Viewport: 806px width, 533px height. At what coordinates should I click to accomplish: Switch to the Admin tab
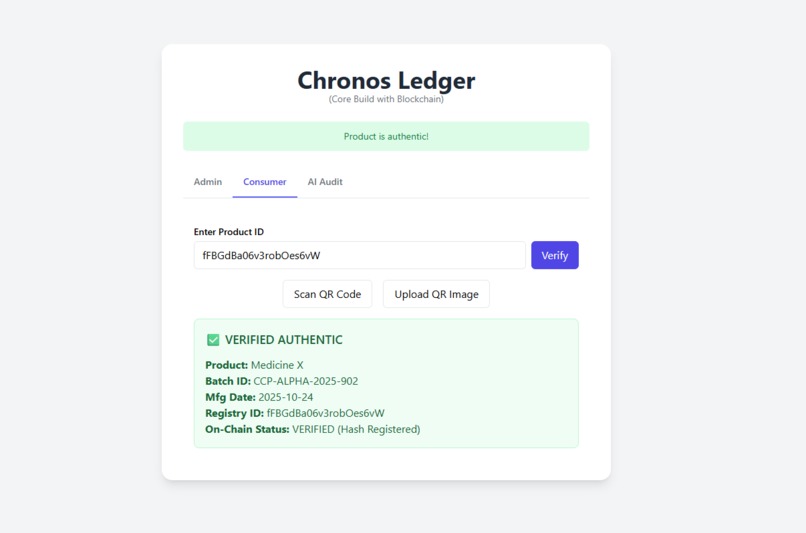click(208, 182)
